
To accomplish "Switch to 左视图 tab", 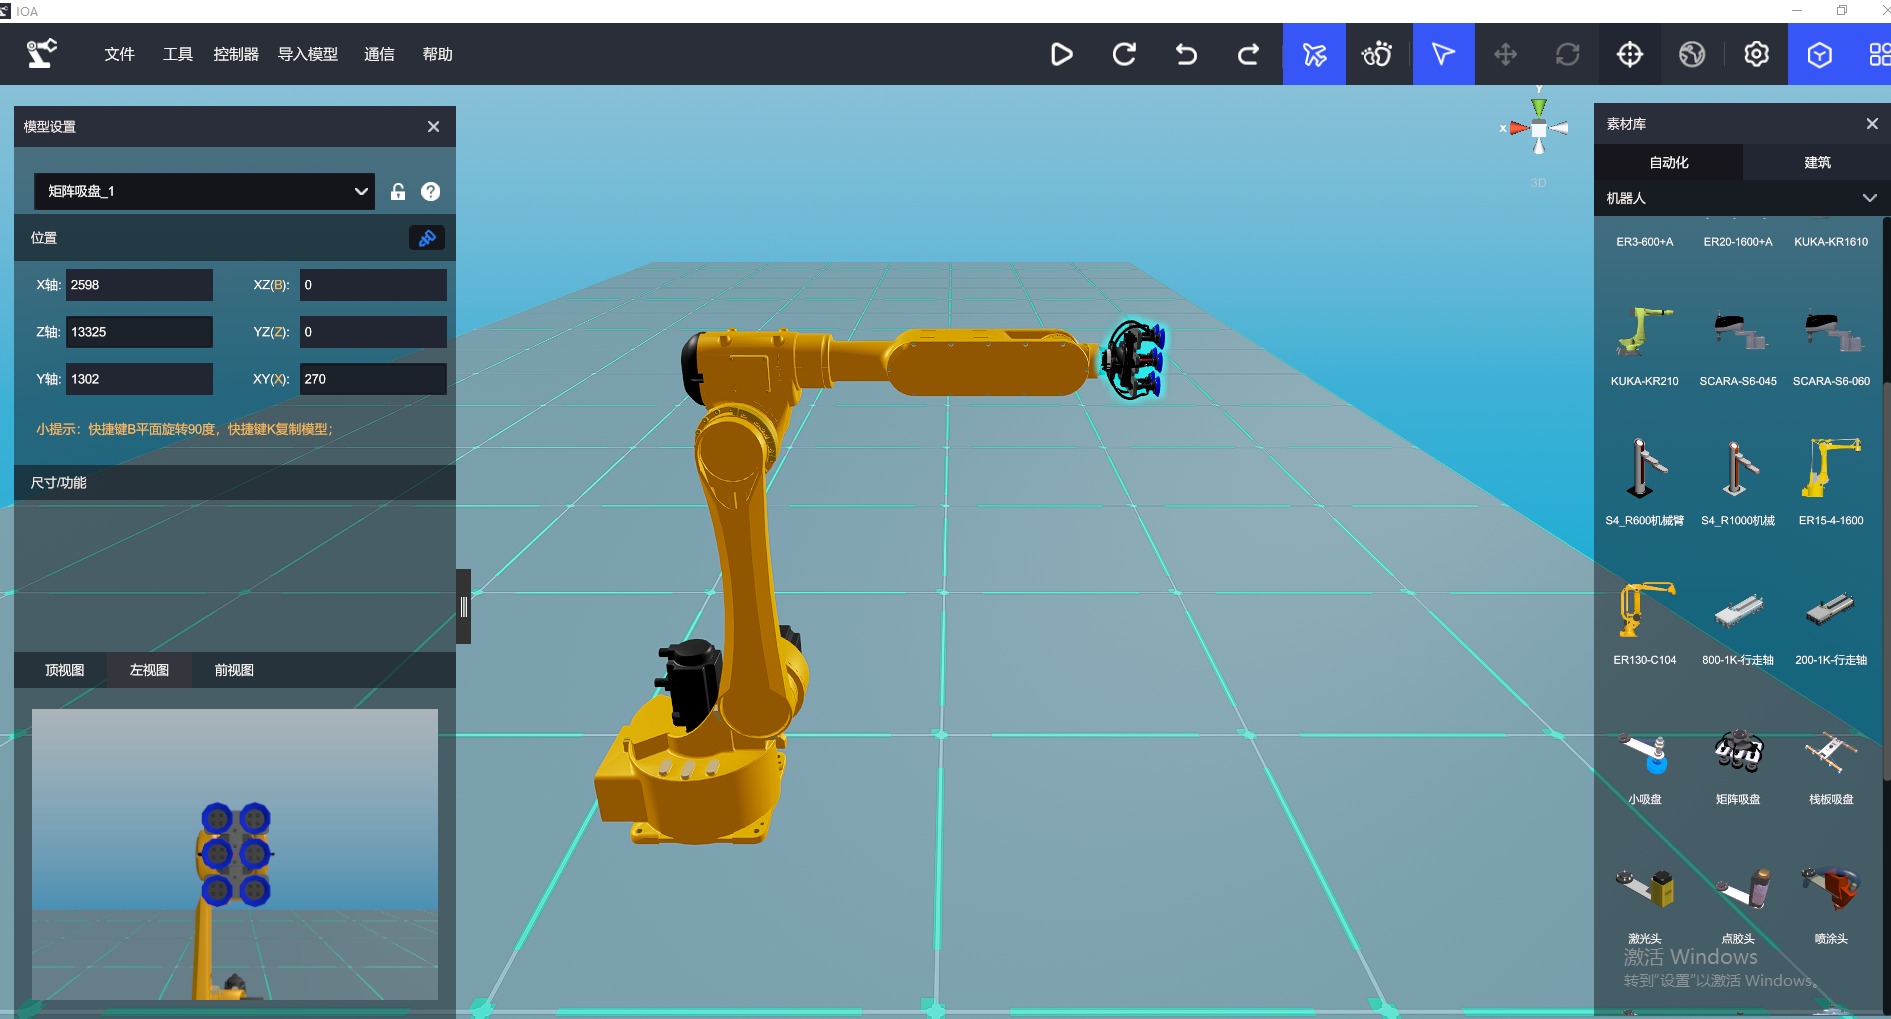I will (x=150, y=670).
